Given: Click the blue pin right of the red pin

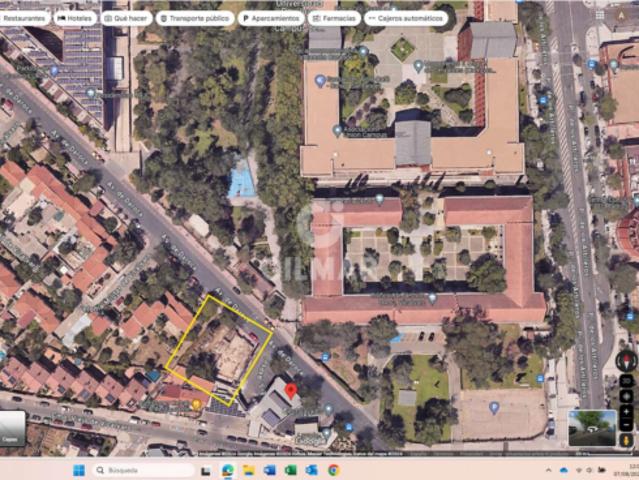Looking at the screenshot, I should pos(328,410).
